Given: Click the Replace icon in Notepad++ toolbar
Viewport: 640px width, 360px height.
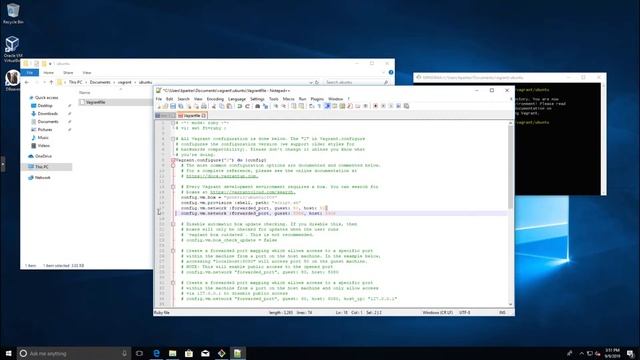Looking at the screenshot, I should coord(265,106).
